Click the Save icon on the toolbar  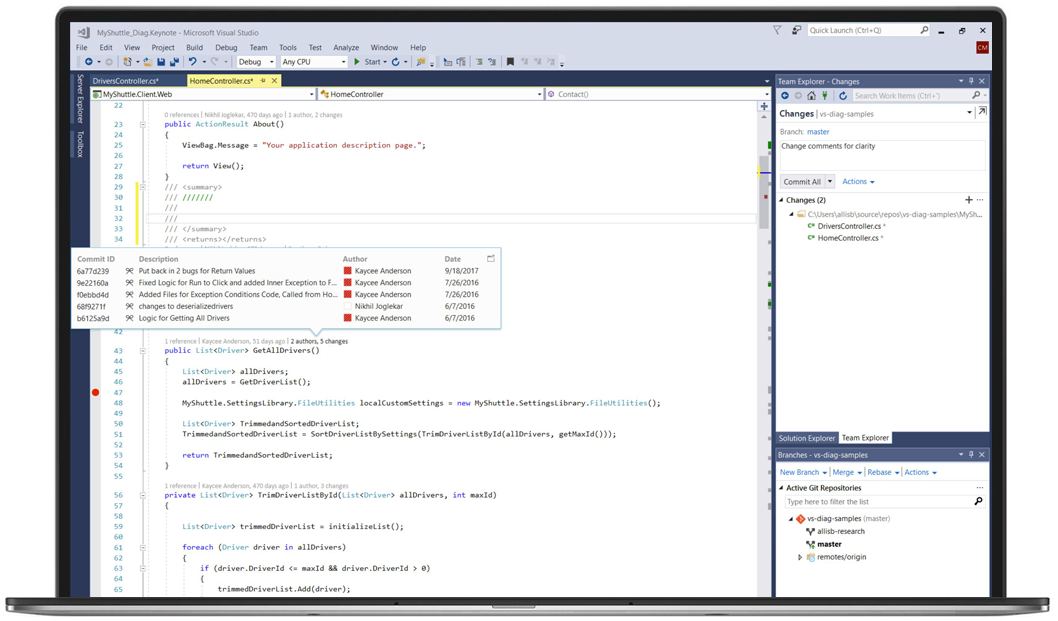point(160,61)
